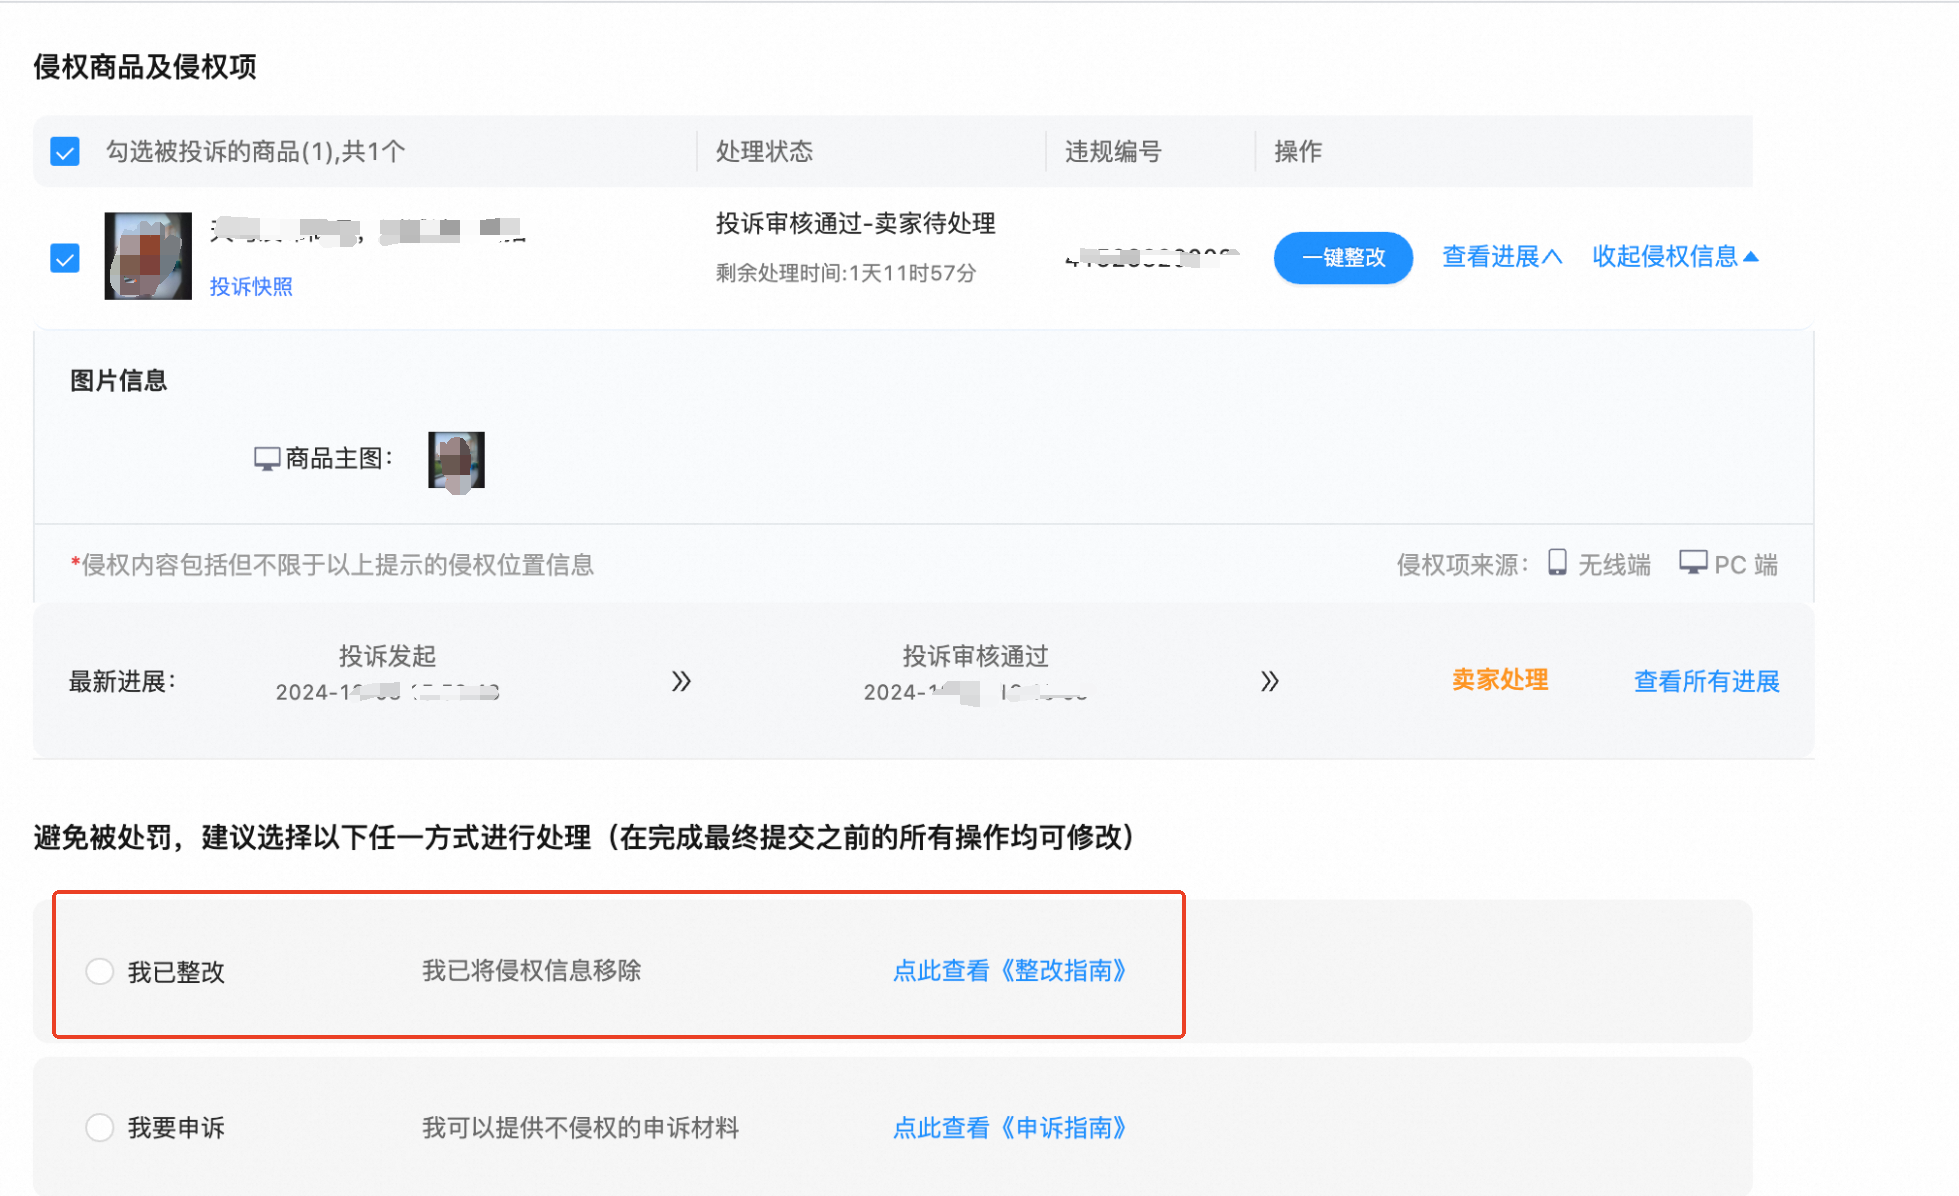The width and height of the screenshot is (1959, 1196).
Task: Click the blurred violation number value
Action: [x=1152, y=258]
